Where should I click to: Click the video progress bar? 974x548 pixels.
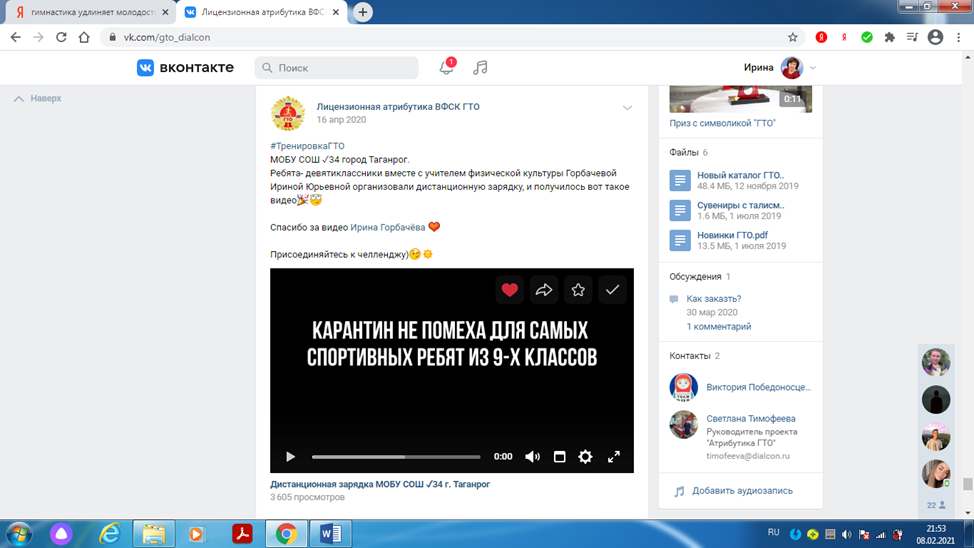[396, 457]
